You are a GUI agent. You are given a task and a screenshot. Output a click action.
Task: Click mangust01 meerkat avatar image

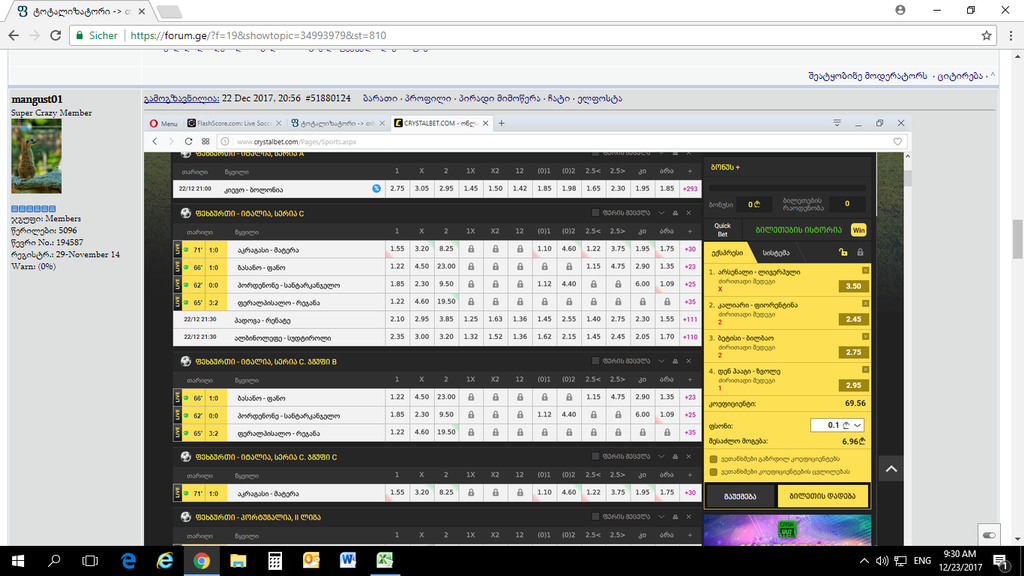[37, 156]
